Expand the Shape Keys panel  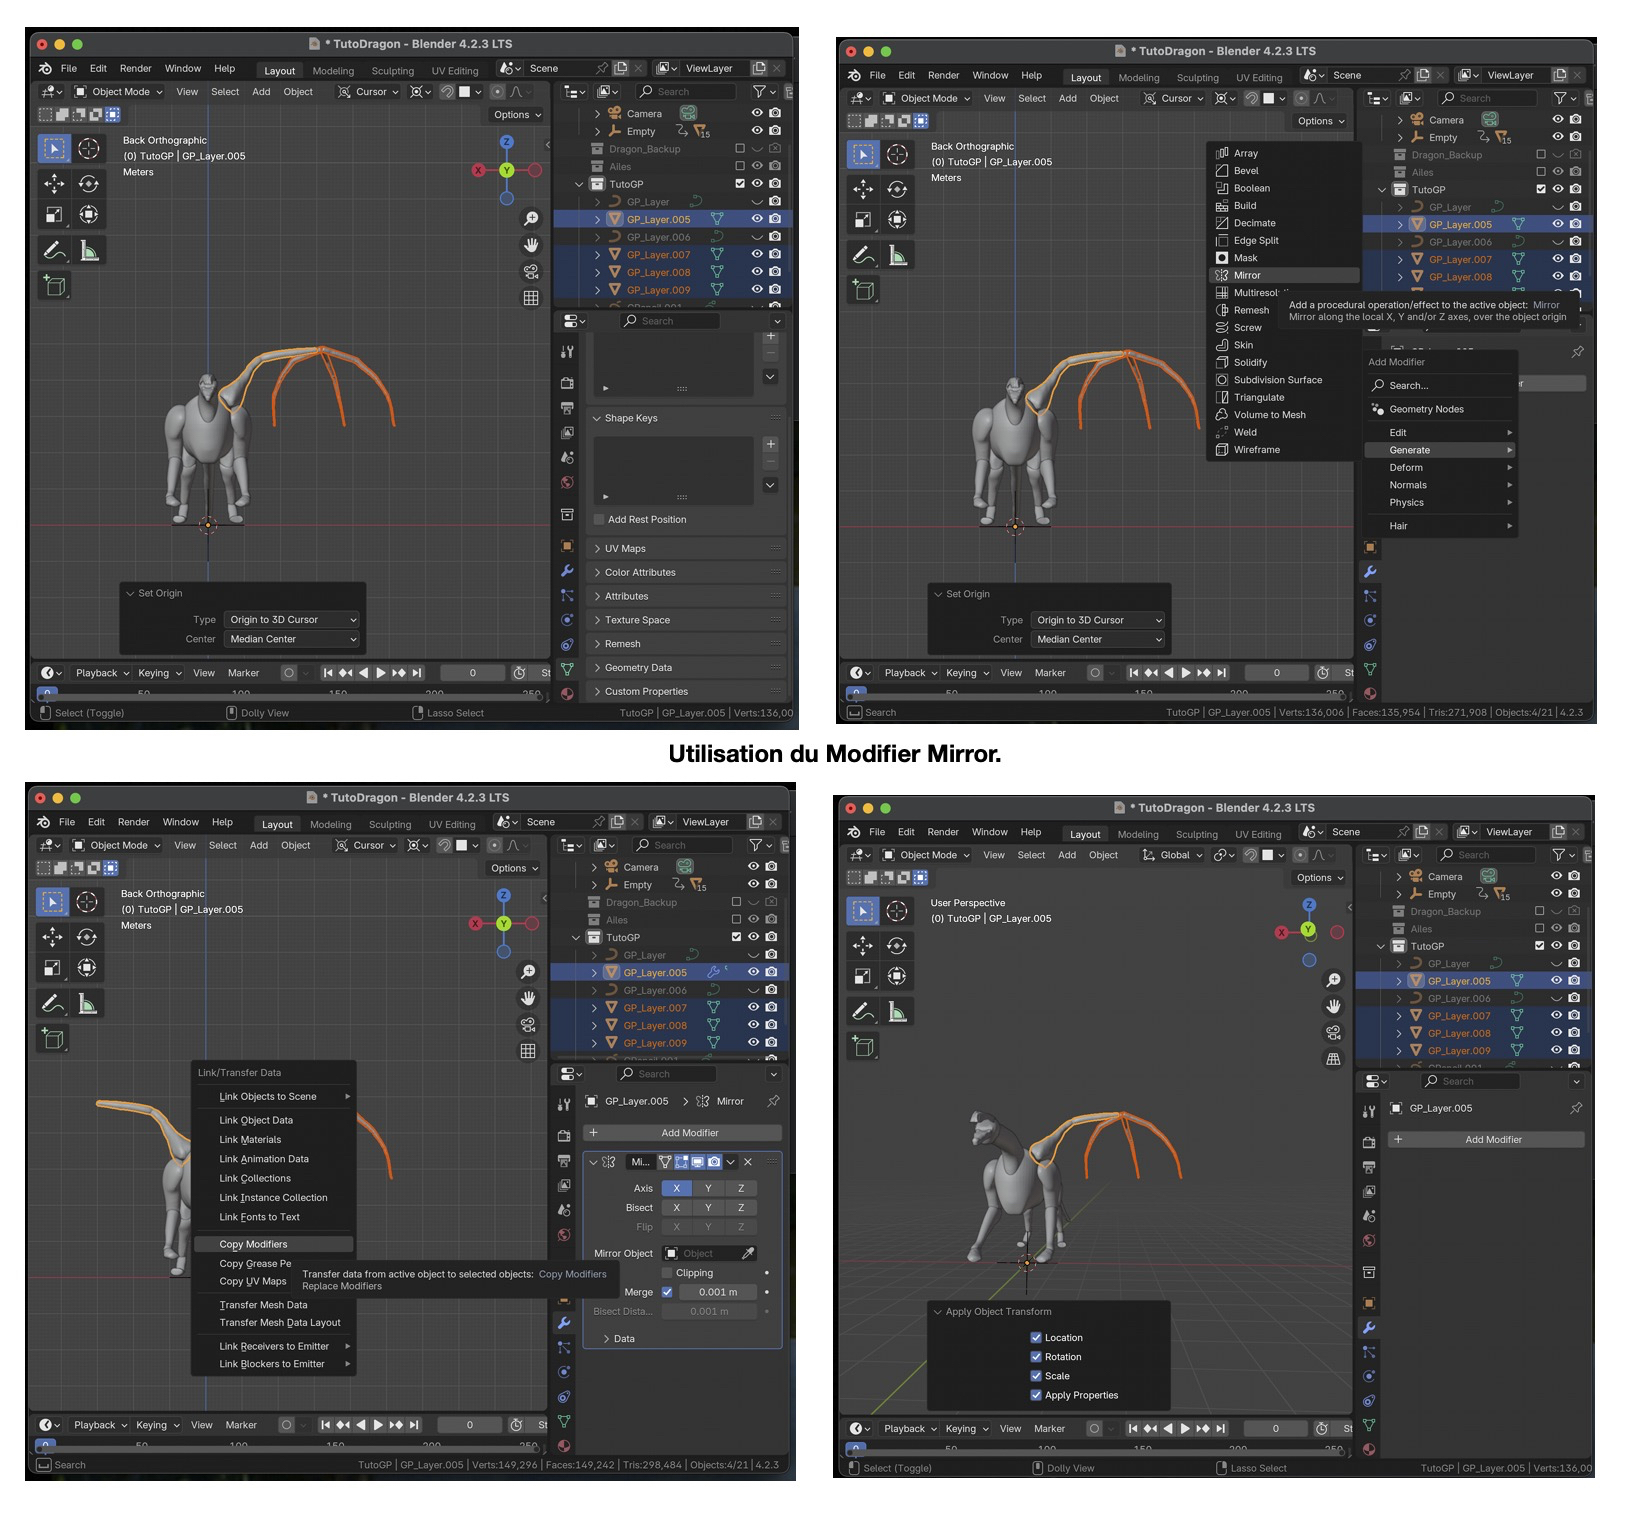coord(597,418)
